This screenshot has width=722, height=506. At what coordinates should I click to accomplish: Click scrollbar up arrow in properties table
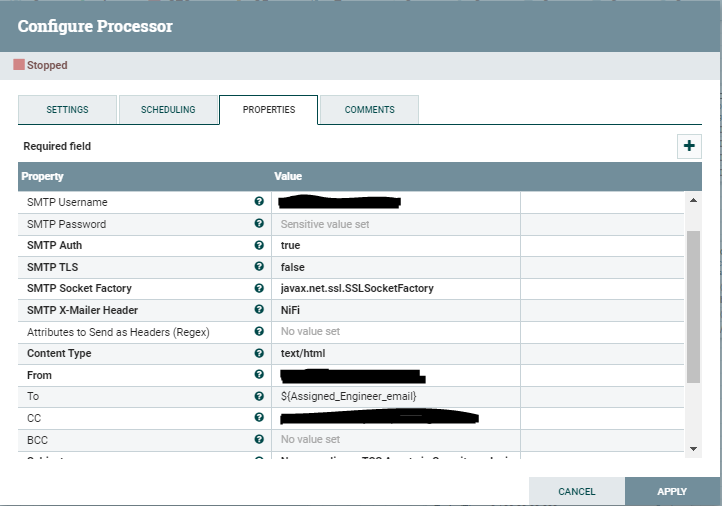(693, 200)
